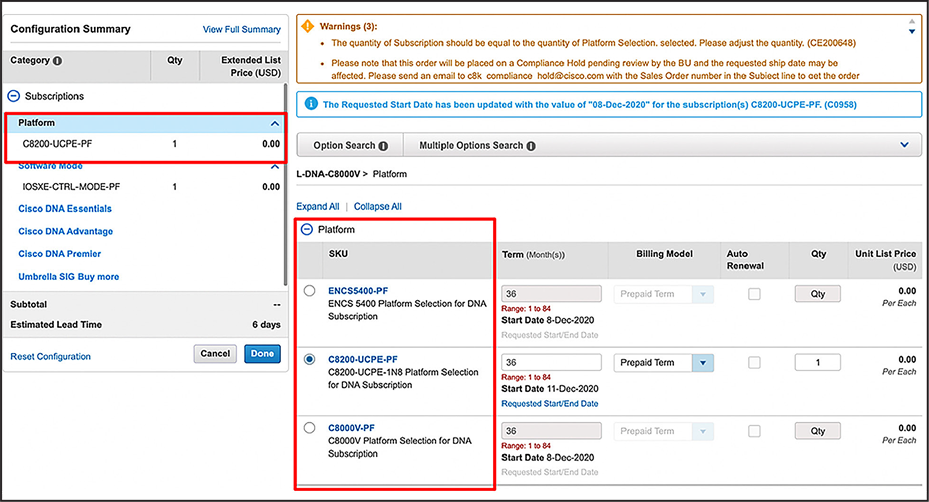Select the ENCS5400-PF radio button

click(309, 291)
